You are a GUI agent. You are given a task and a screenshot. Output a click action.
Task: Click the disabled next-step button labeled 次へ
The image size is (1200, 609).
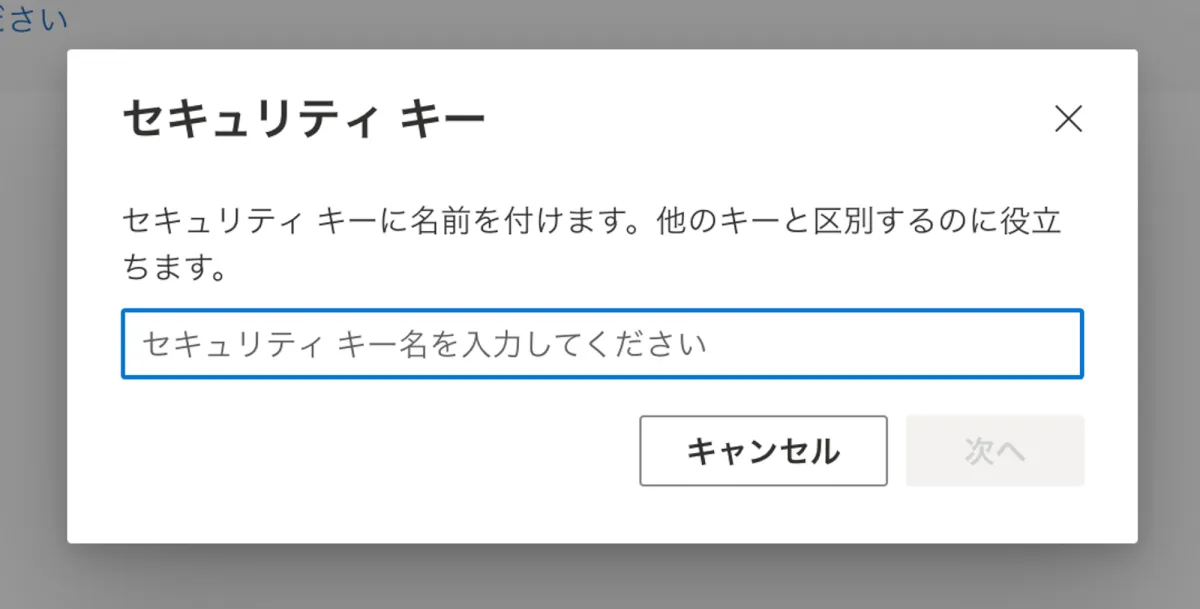click(995, 451)
